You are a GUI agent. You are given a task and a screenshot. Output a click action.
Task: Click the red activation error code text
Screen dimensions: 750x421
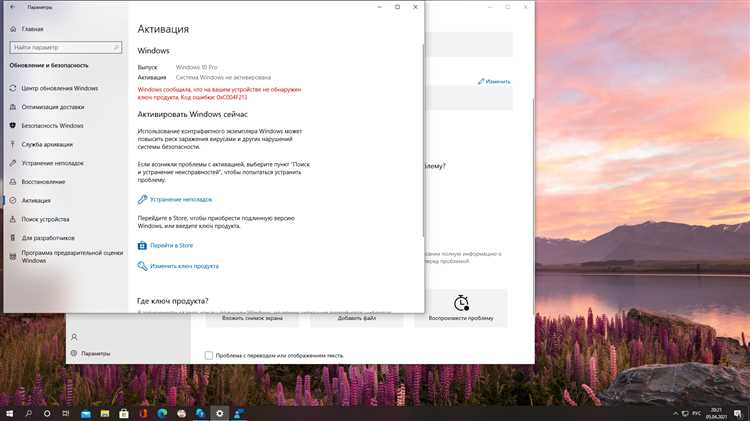pyautogui.click(x=220, y=93)
